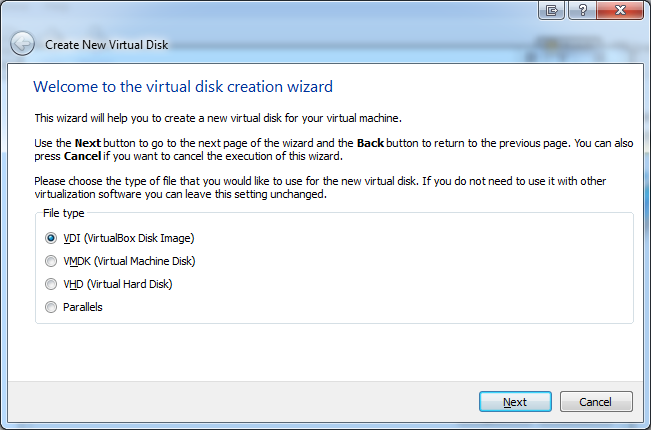This screenshot has height=430, width=651.
Task: Click the 'Welcome to the virtual disk creation wizard' heading
Action: click(x=183, y=87)
